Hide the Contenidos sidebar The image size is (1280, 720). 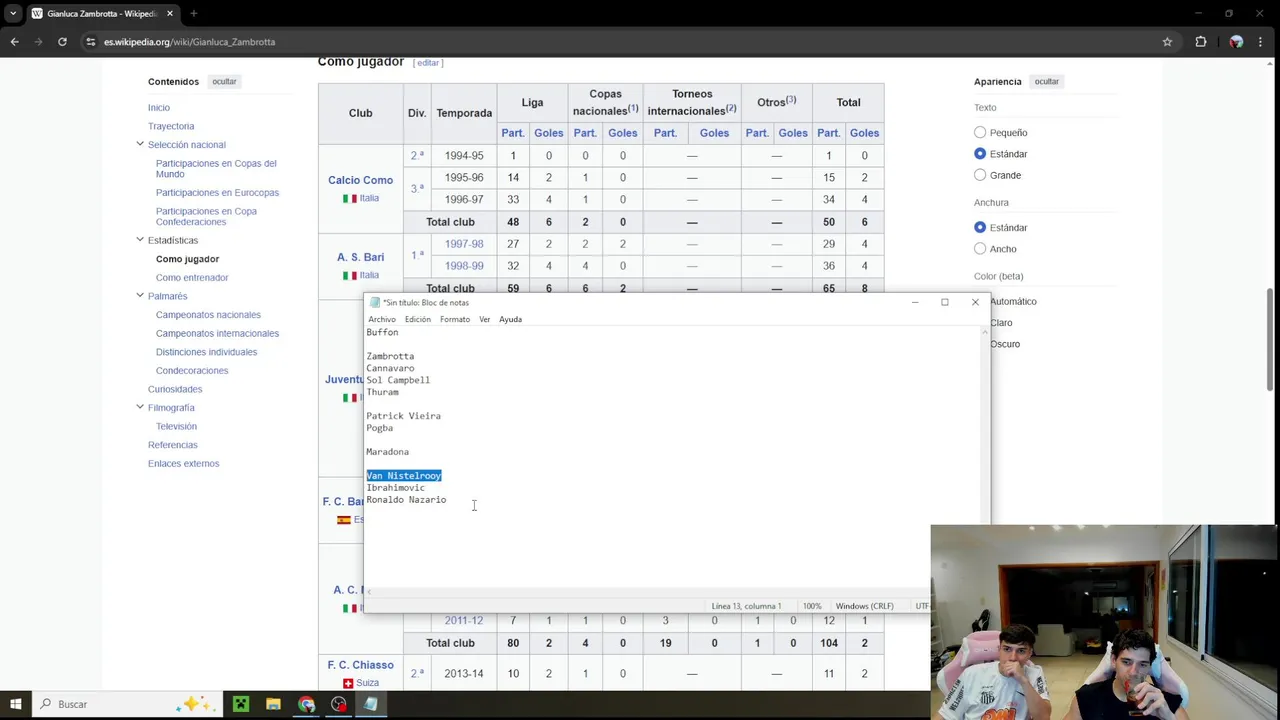(x=224, y=82)
